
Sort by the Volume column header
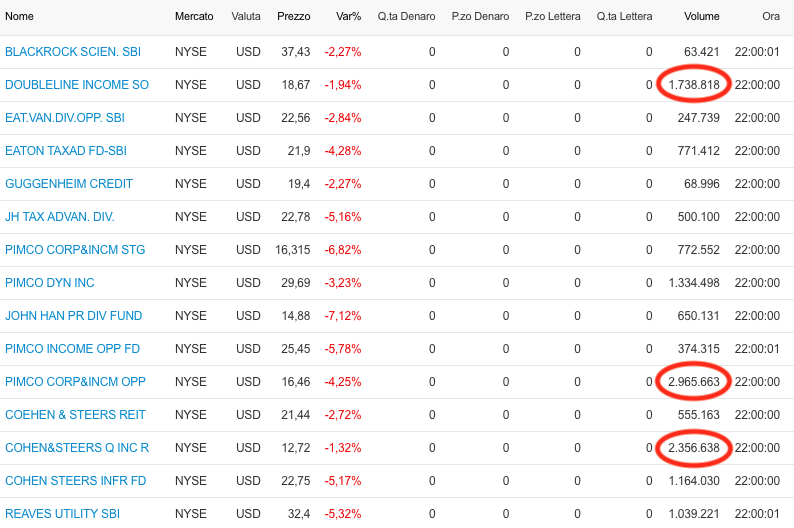(702, 16)
